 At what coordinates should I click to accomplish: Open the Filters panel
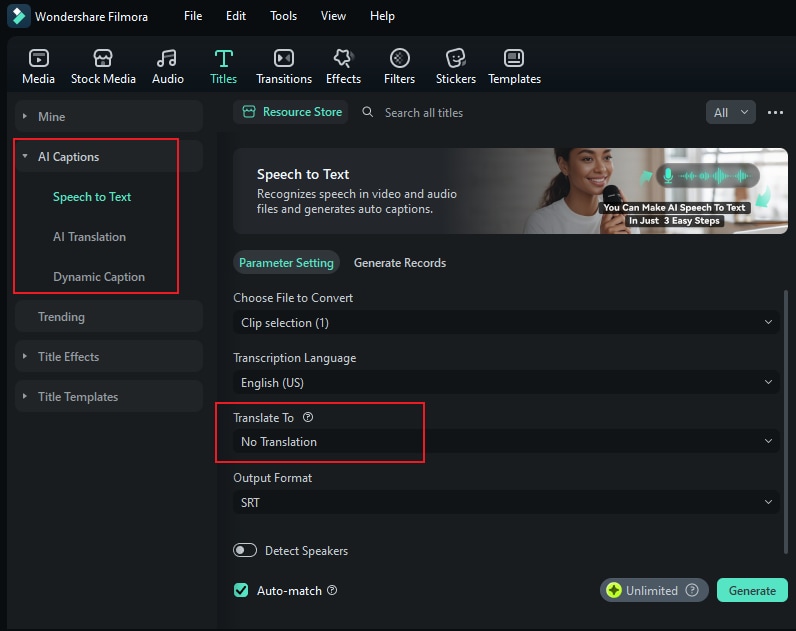point(400,67)
